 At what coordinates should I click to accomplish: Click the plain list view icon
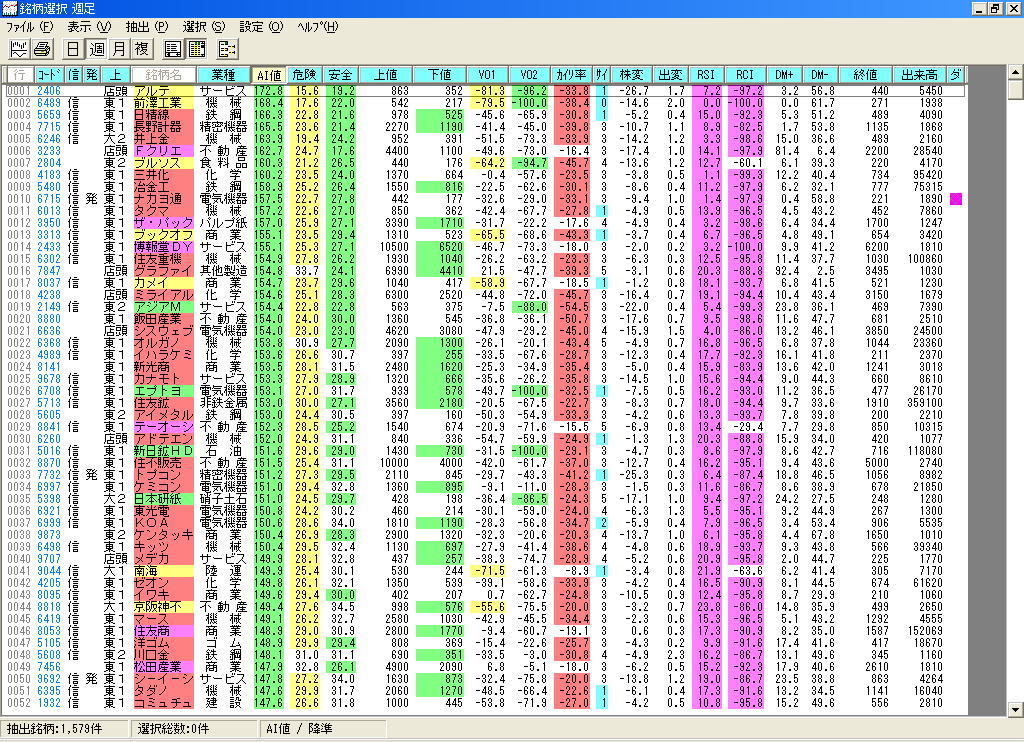173,49
